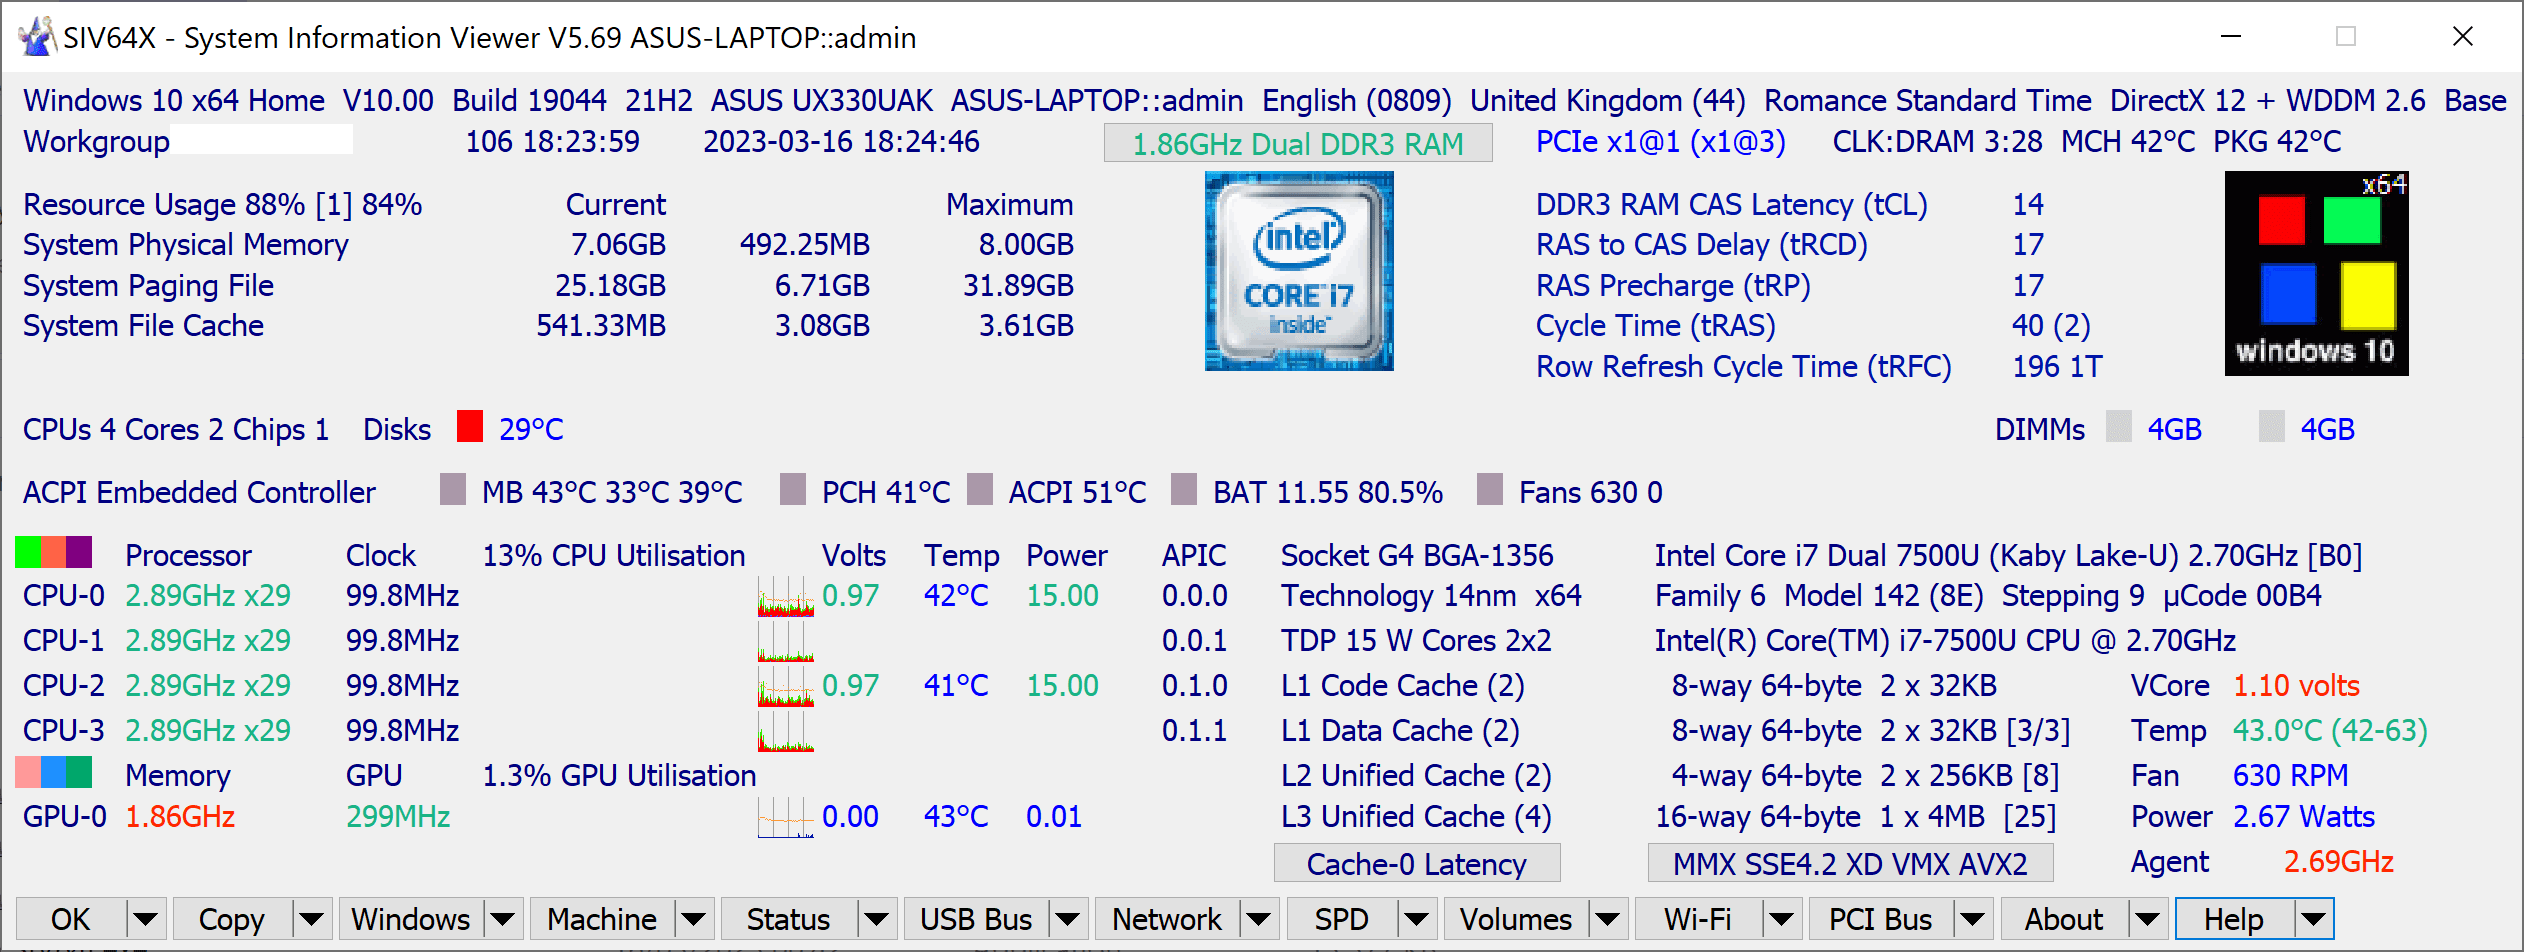Expand the PCI Bus dropdown arrow
Viewport: 2524px width, 952px height.
(1972, 919)
